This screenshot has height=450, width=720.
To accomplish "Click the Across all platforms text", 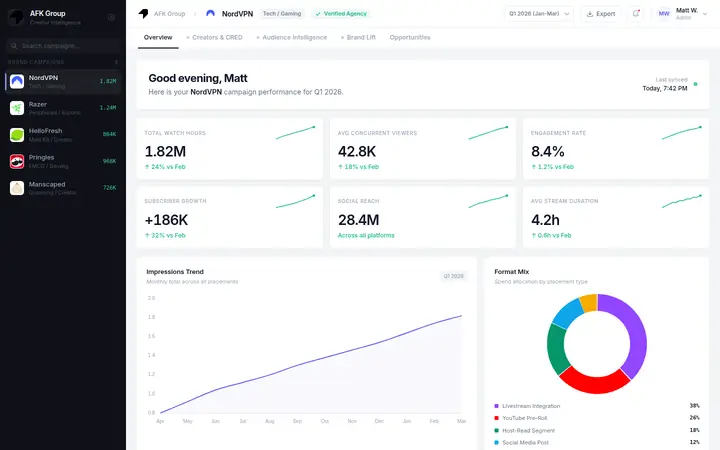I will [366, 236].
